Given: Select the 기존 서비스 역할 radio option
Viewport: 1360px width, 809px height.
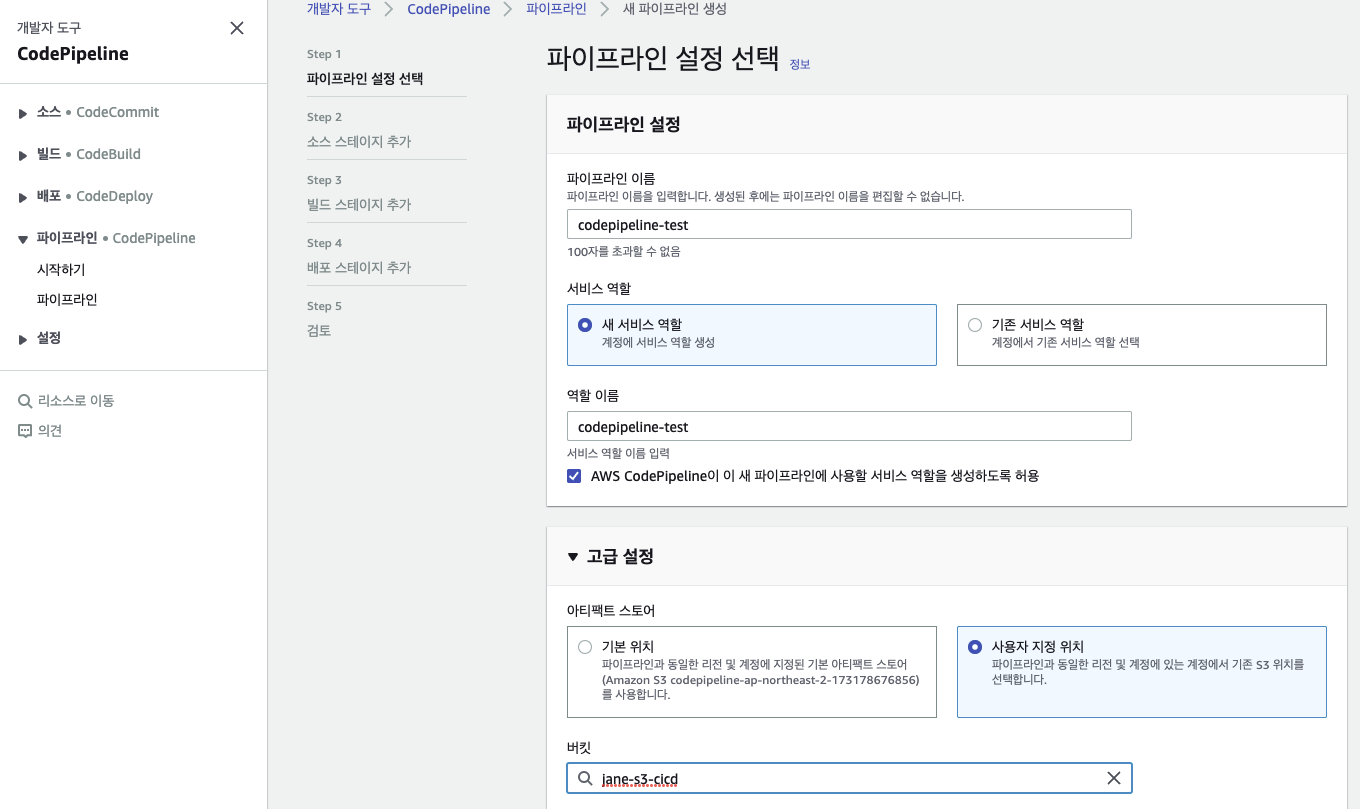Looking at the screenshot, I should click(x=975, y=325).
